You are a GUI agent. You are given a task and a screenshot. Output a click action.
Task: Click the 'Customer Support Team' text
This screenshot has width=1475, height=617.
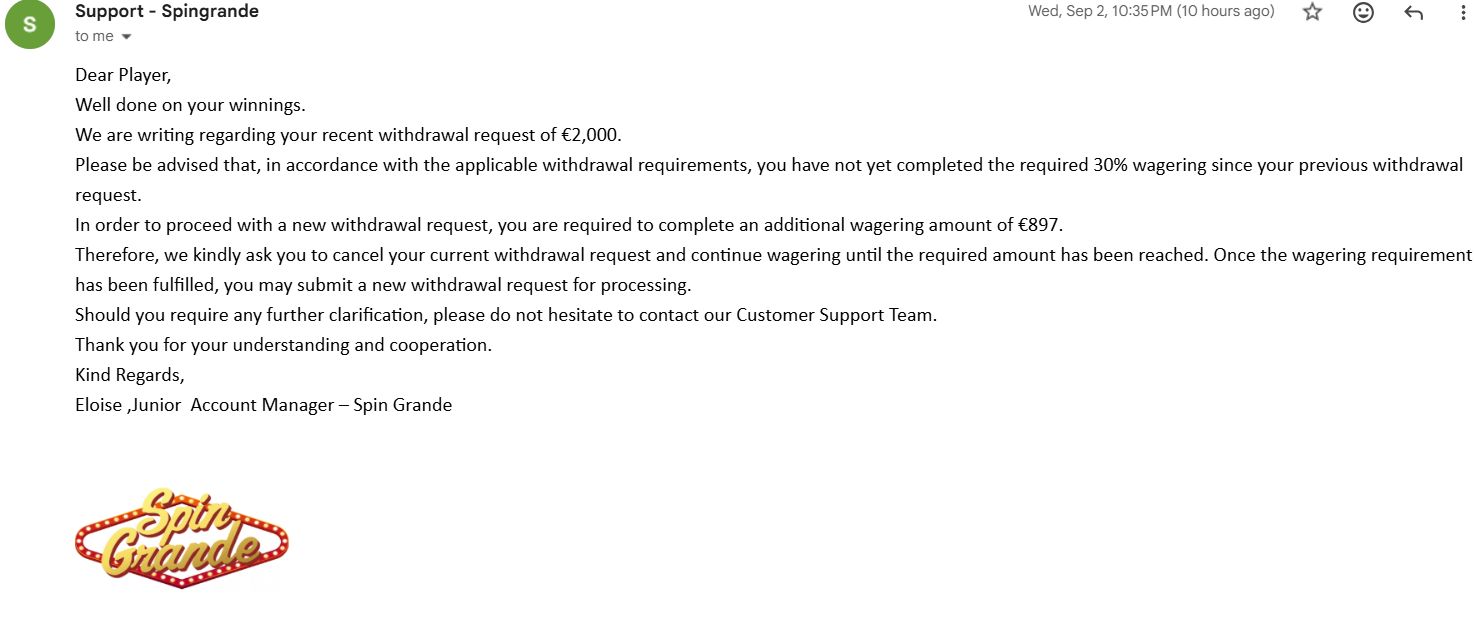pos(835,315)
